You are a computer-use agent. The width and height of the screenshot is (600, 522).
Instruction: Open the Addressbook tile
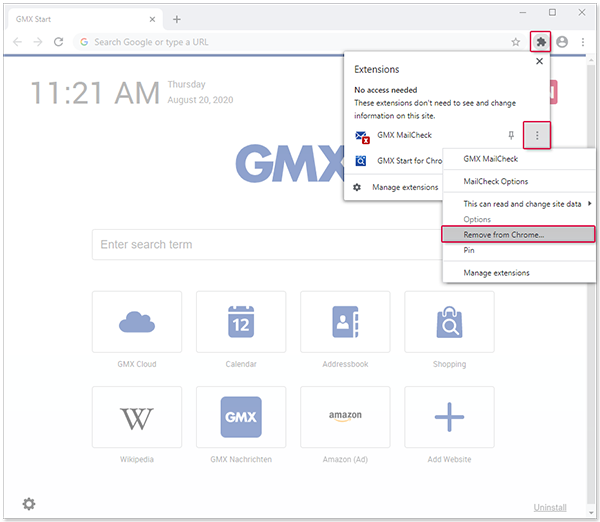pos(345,322)
